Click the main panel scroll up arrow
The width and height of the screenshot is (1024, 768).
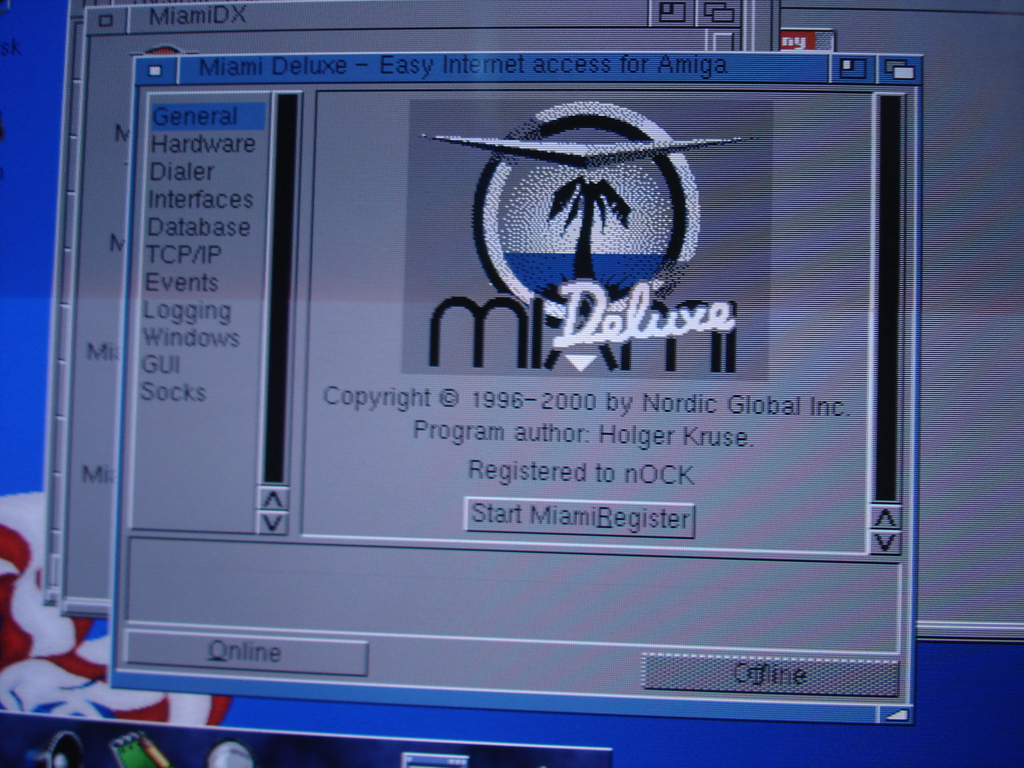click(886, 519)
